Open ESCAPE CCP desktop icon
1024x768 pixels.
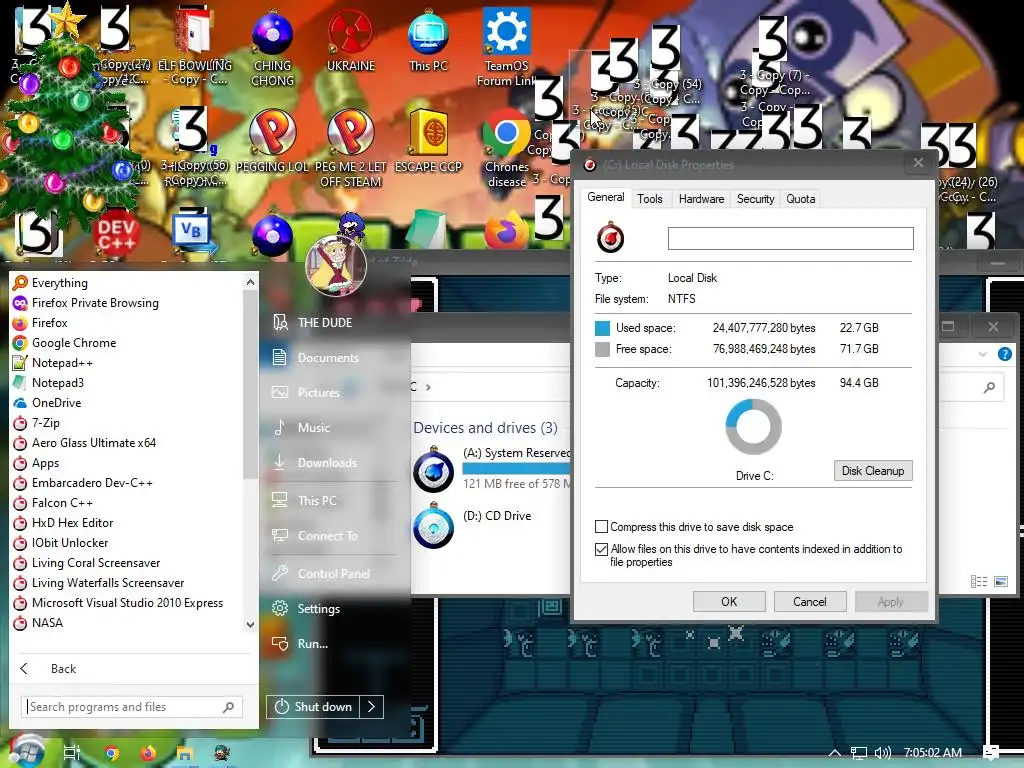point(428,142)
